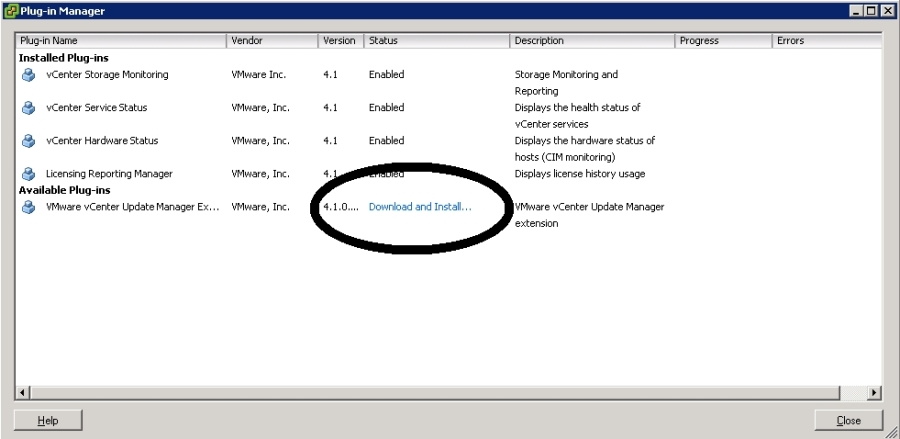Sort by Description column header

pos(592,41)
